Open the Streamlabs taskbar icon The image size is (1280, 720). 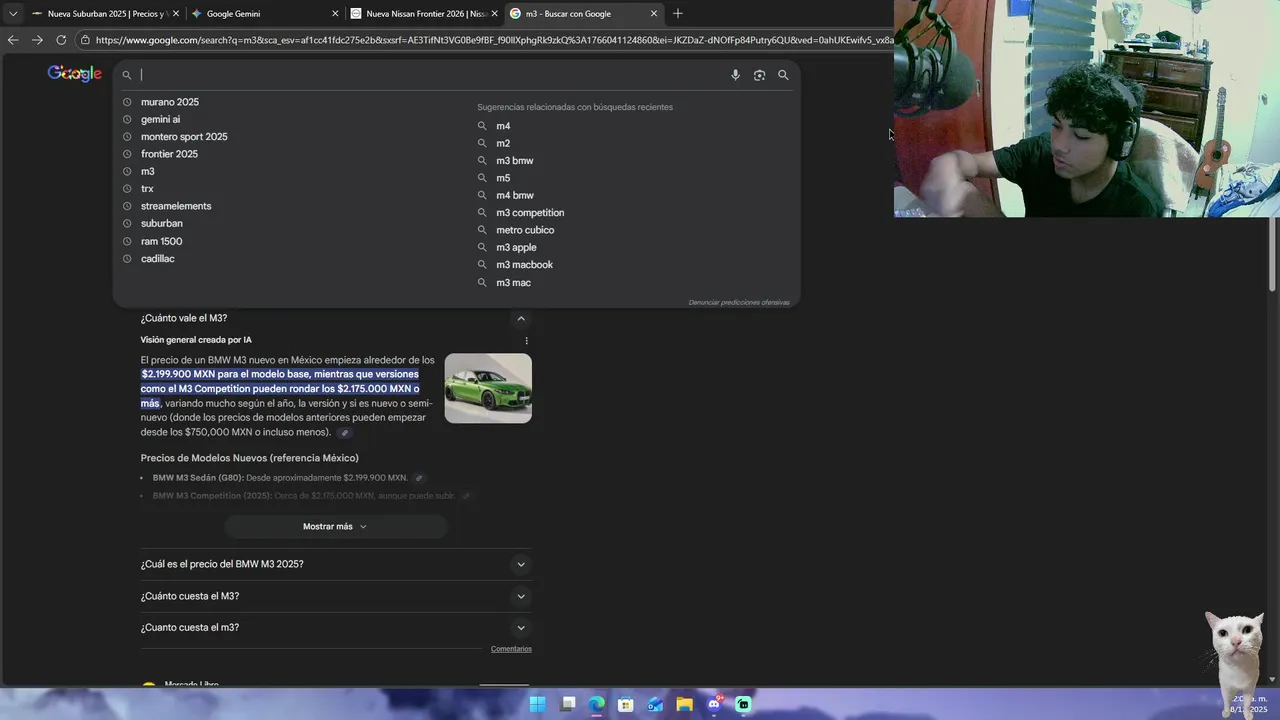(743, 704)
